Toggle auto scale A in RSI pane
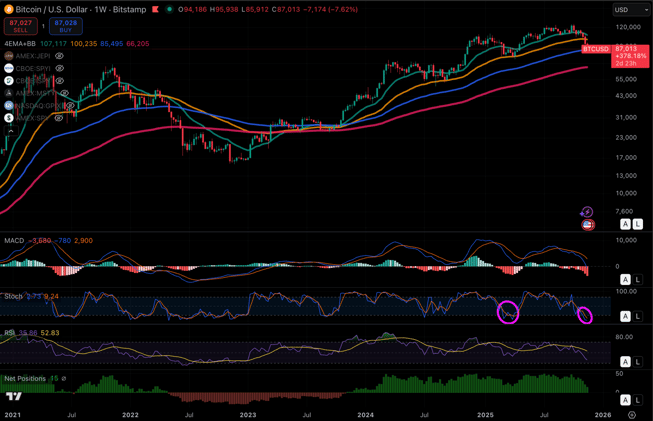Image resolution: width=653 pixels, height=421 pixels. pos(625,362)
